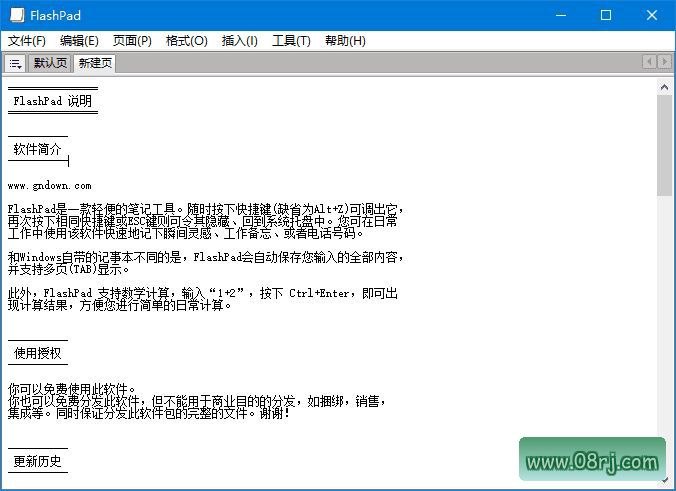Click the line starting '和Windows自带的记事本不同的是'
This screenshot has height=491, width=676.
pyautogui.click(x=206, y=257)
